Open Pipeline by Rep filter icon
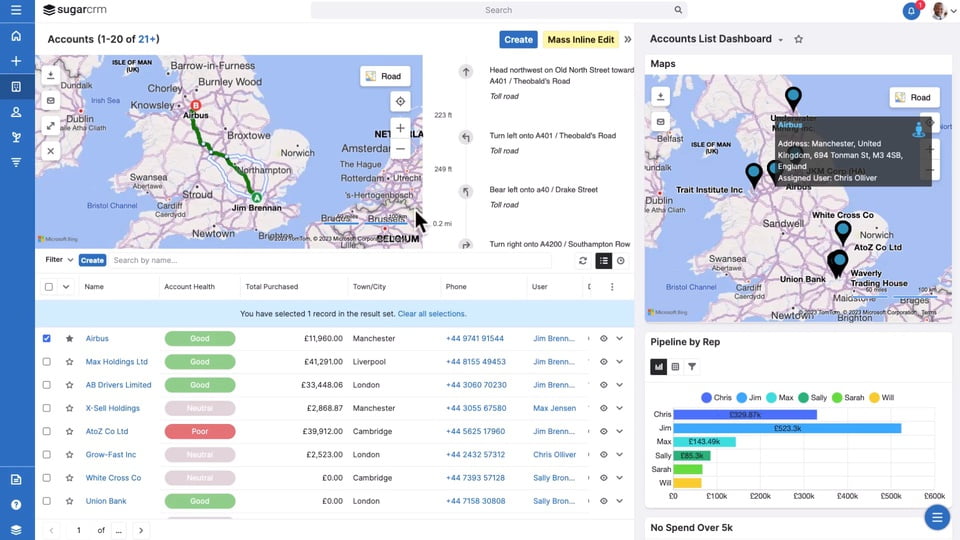This screenshot has width=960, height=540. (692, 367)
